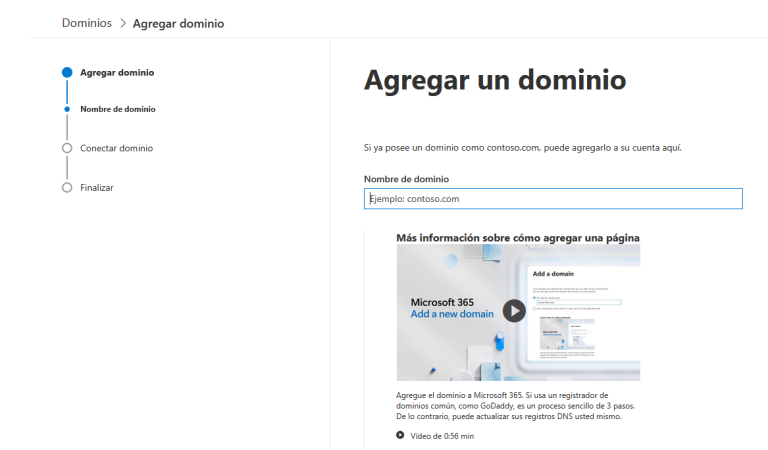
Task: Click the small play icon beside the video duration
Action: point(400,435)
